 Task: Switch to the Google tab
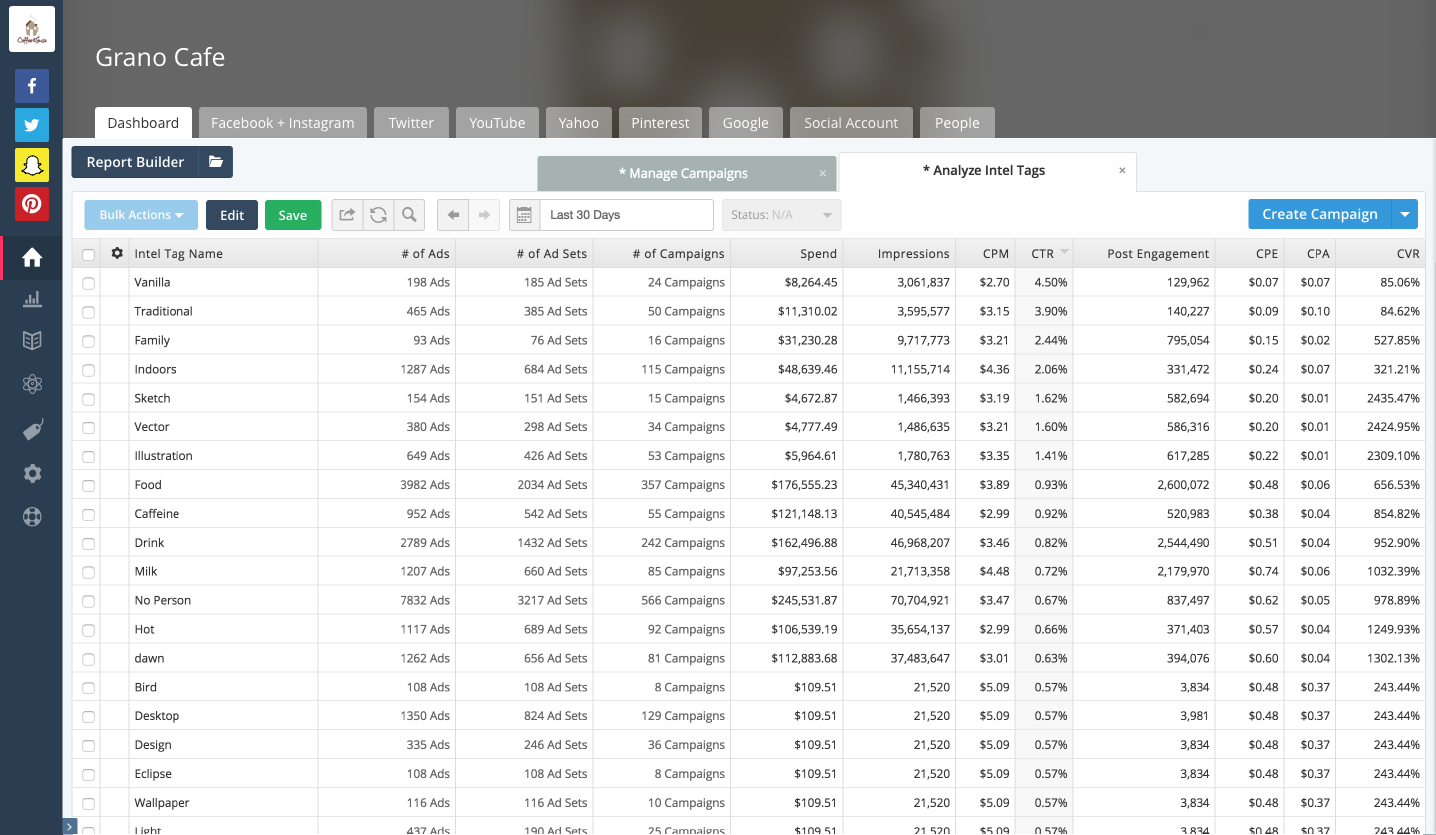point(746,123)
